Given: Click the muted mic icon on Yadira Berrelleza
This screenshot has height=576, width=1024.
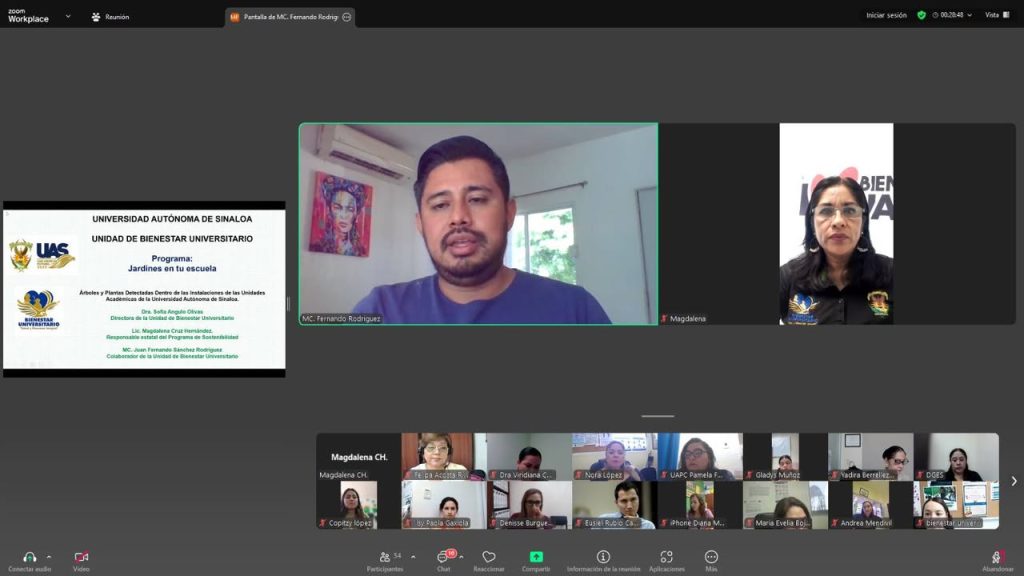Looking at the screenshot, I should click(x=835, y=475).
